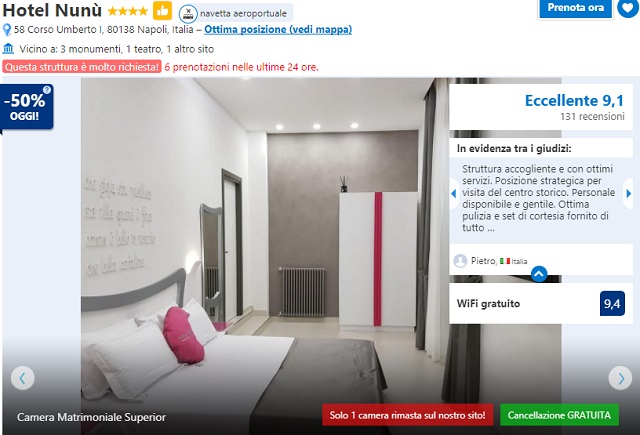640x435 pixels.
Task: Click the WiFi gratuito 9,4 score badge
Action: point(612,304)
